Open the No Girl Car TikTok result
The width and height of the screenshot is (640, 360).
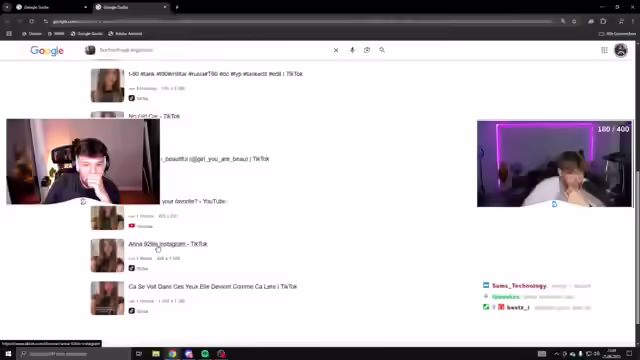coord(154,116)
